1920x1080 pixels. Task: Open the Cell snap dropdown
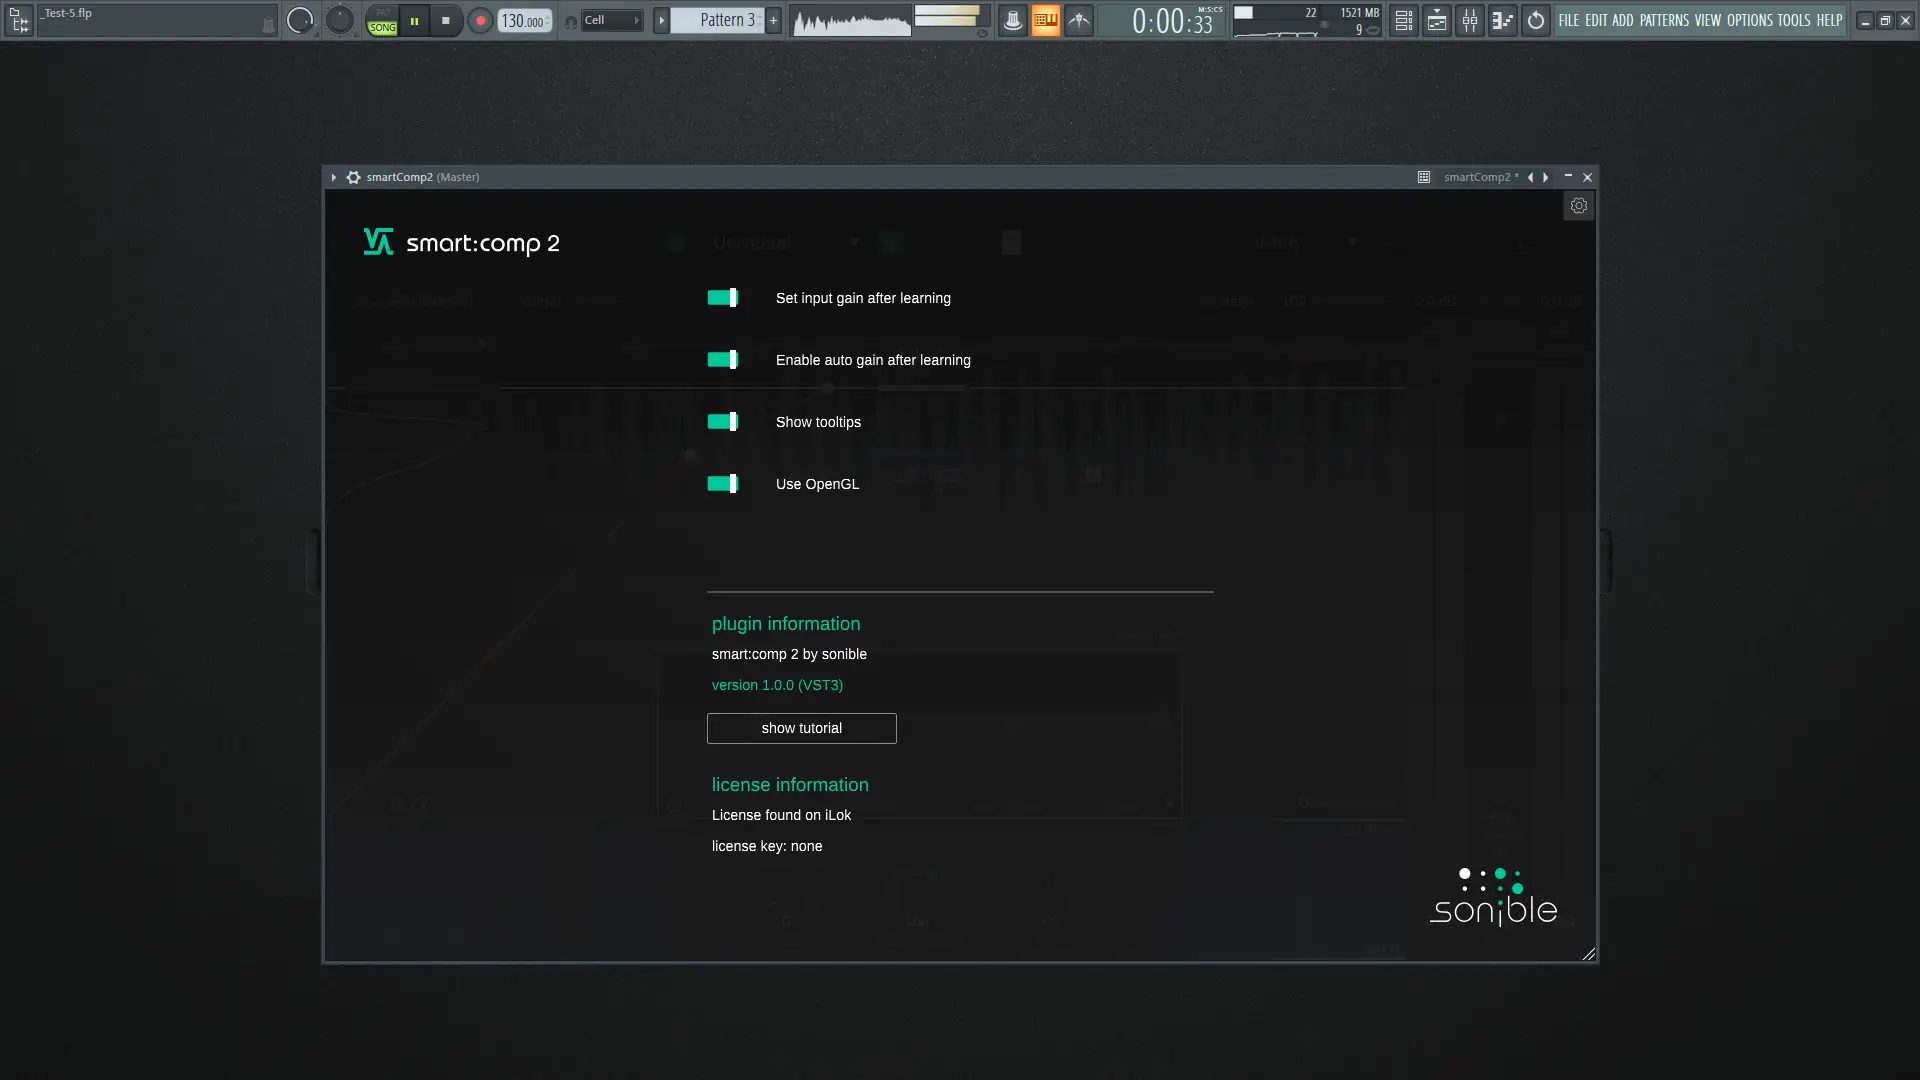(610, 20)
